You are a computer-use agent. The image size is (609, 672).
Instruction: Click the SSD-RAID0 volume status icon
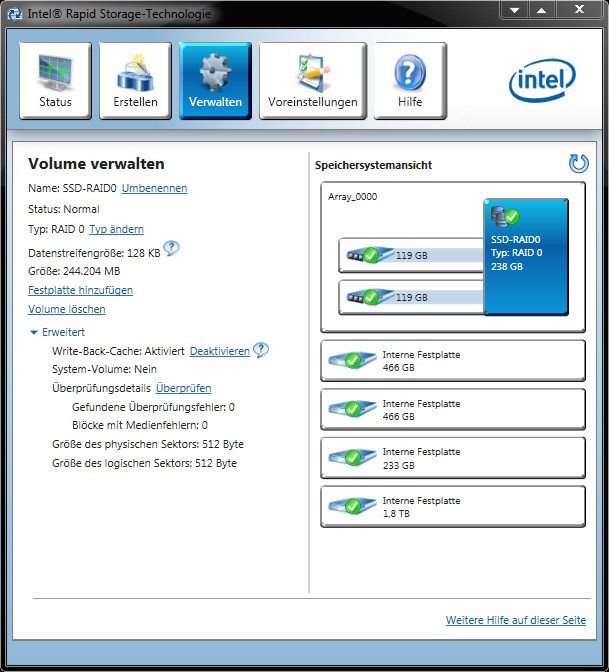coord(506,216)
